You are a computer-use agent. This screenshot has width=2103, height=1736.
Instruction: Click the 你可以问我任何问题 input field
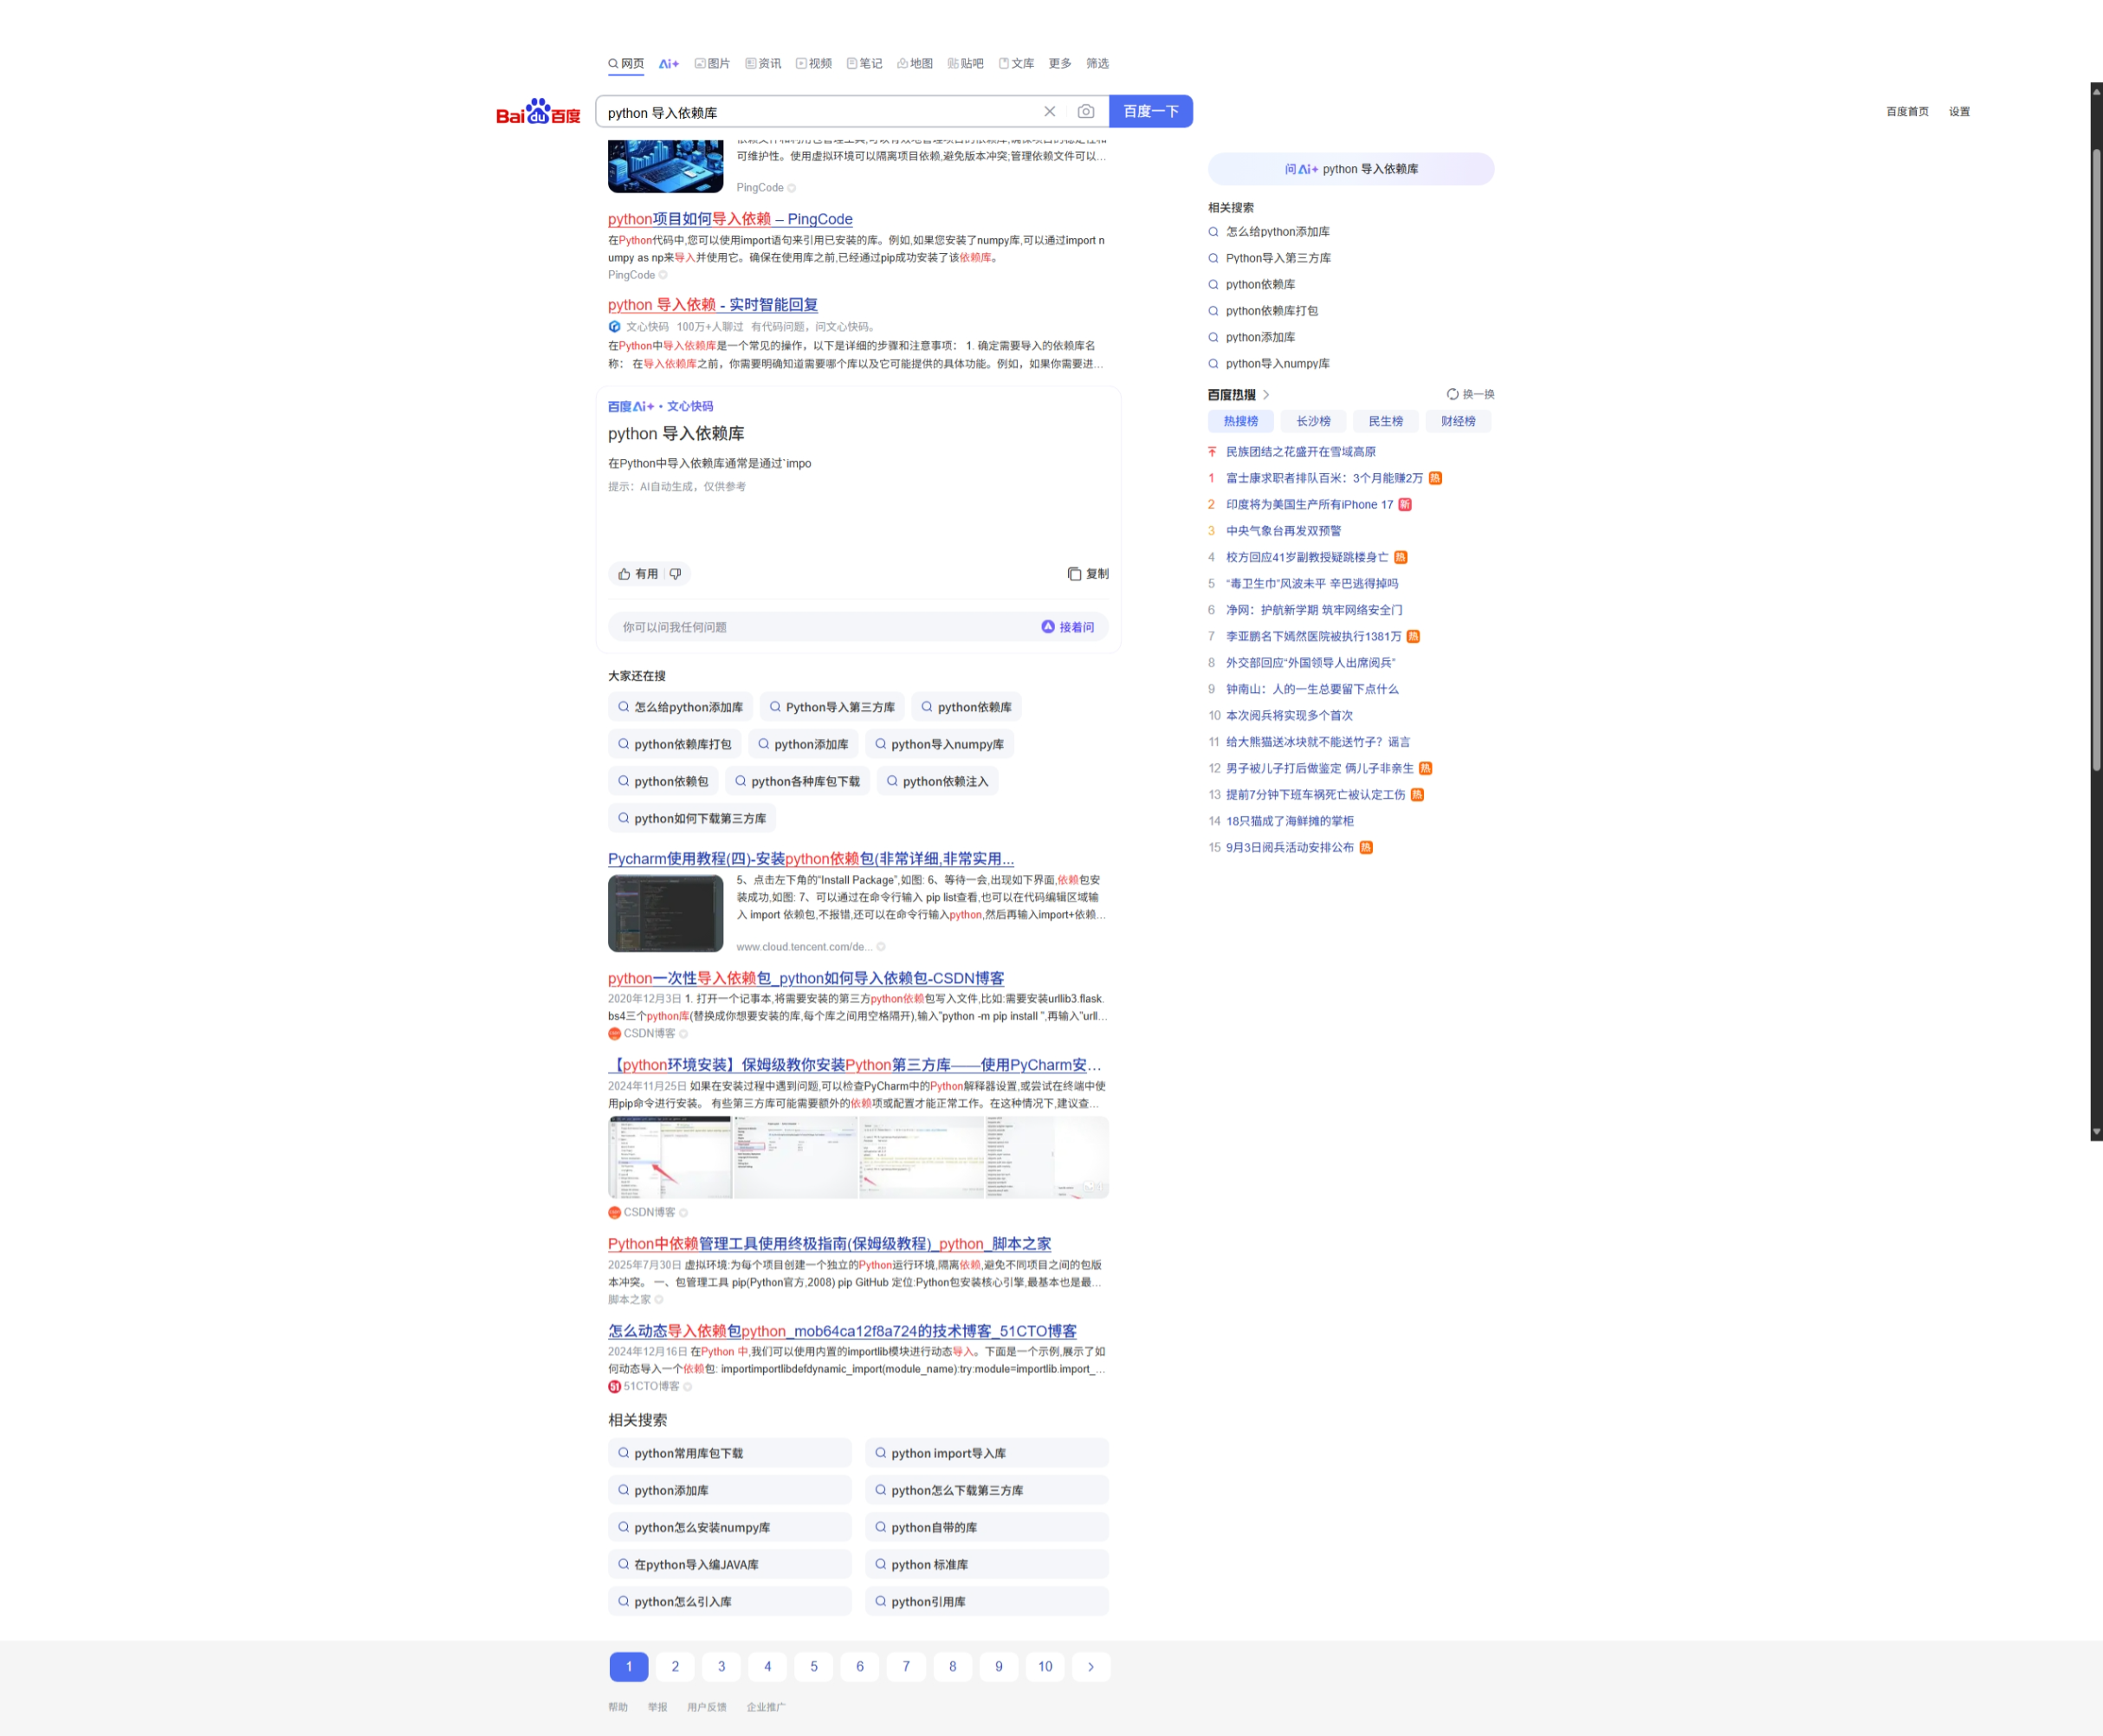coord(825,627)
